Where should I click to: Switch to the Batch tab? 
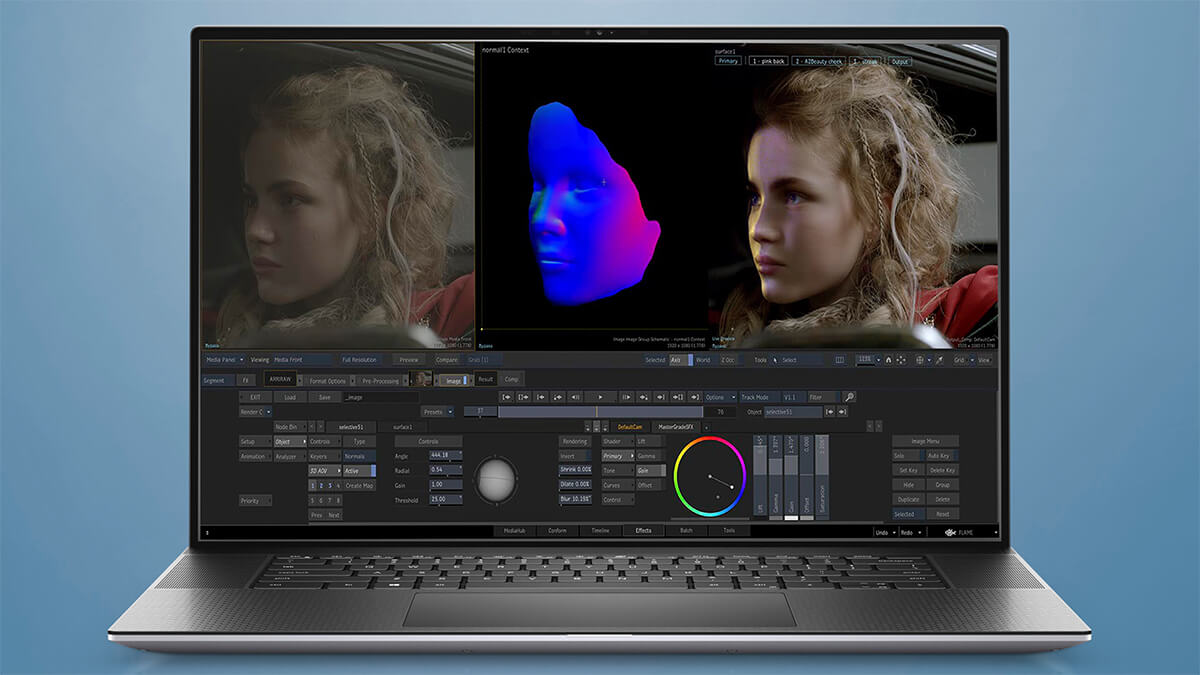686,531
